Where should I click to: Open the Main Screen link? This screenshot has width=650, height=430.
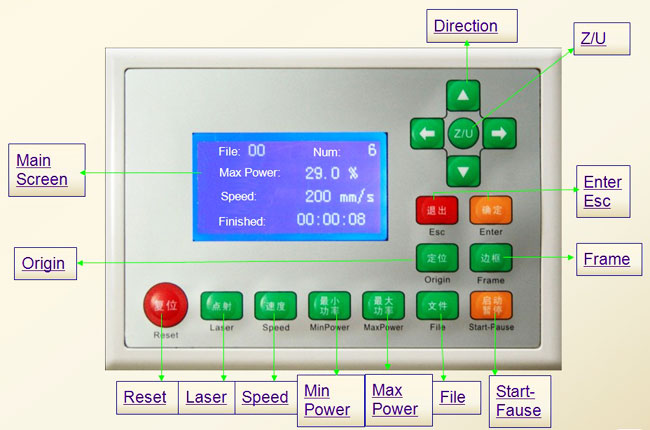(42, 170)
